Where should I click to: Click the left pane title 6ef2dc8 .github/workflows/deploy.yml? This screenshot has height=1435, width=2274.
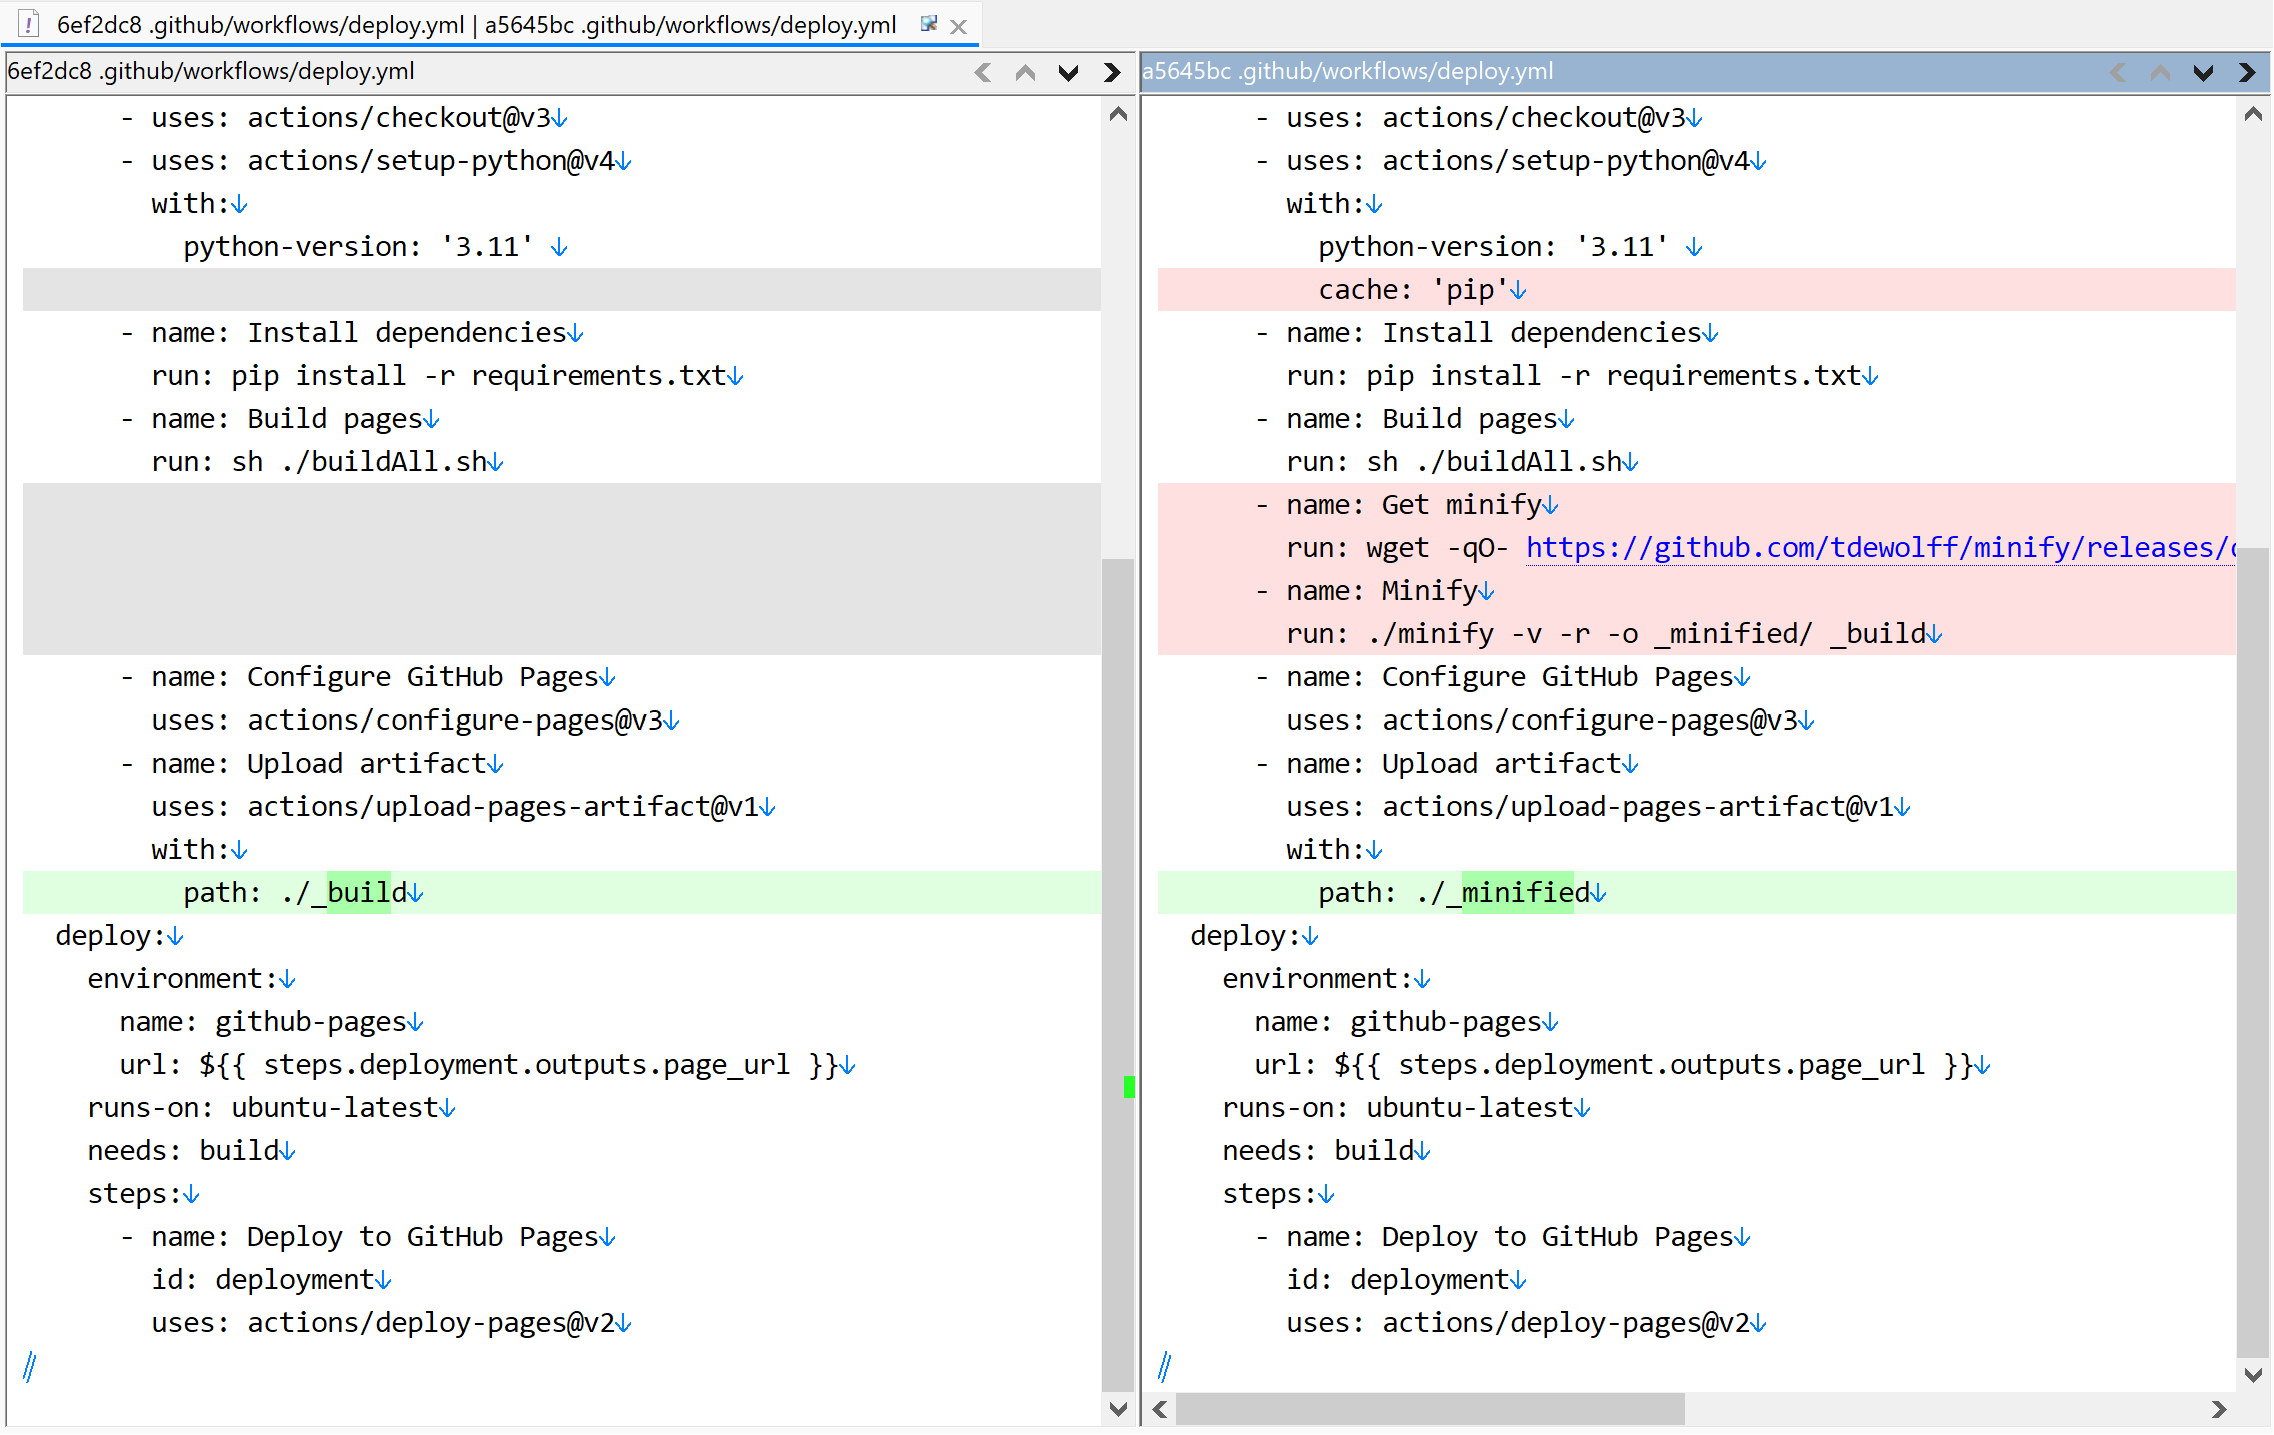tap(211, 71)
